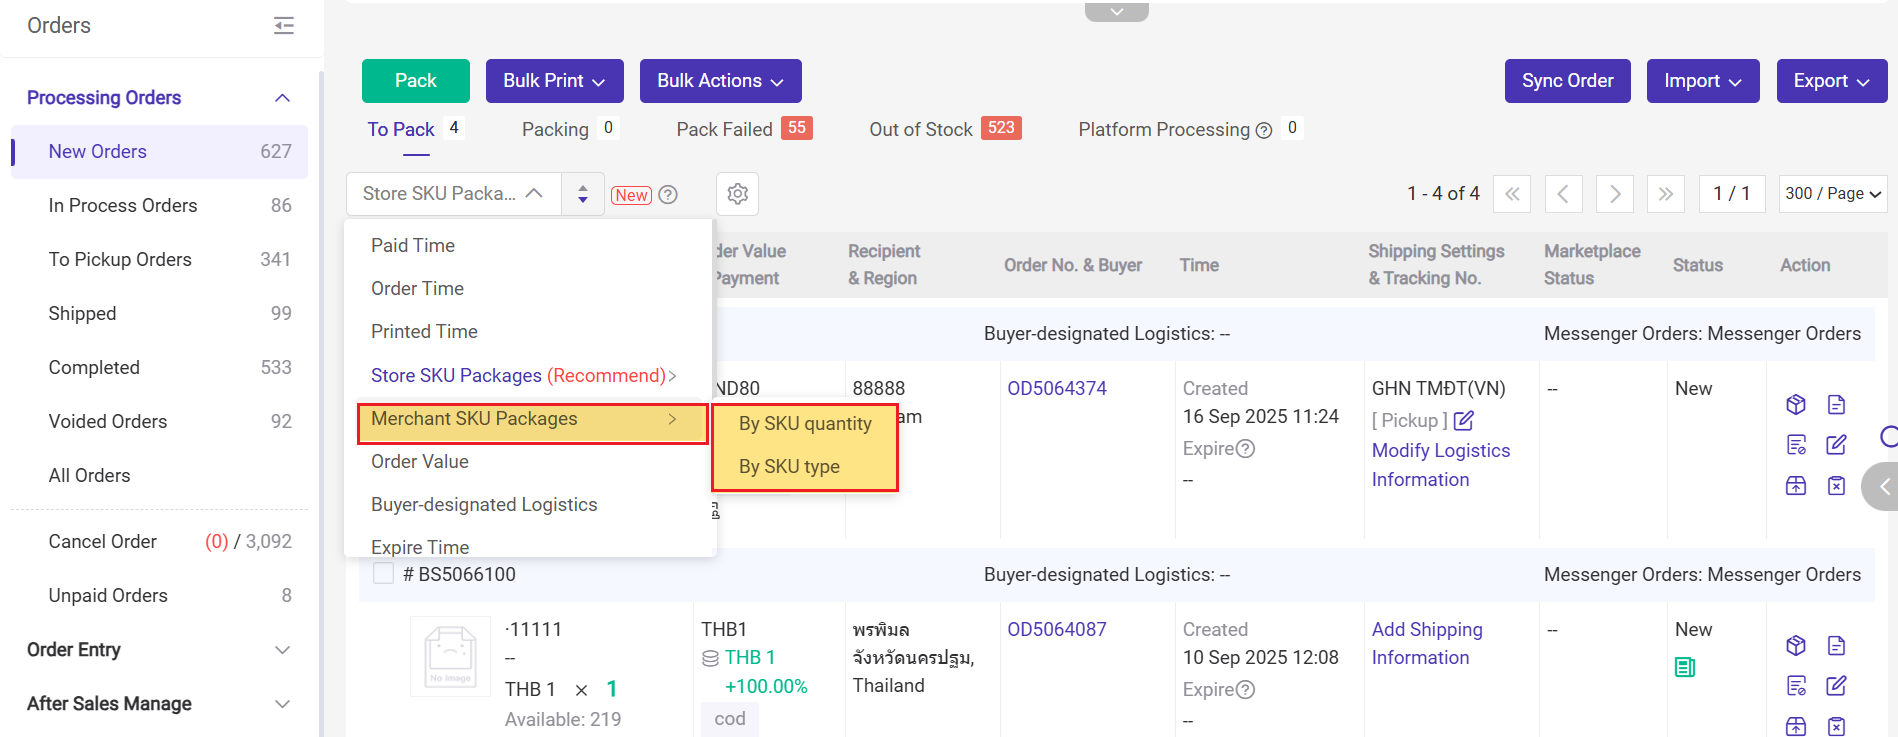Viewport: 1898px width, 737px height.
Task: Click the help icon beside the New badge
Action: (x=668, y=195)
